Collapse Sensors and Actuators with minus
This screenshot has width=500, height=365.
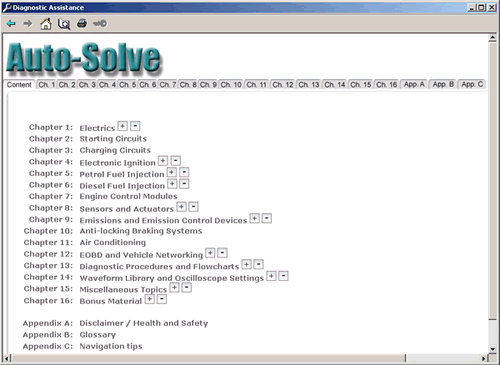(194, 207)
